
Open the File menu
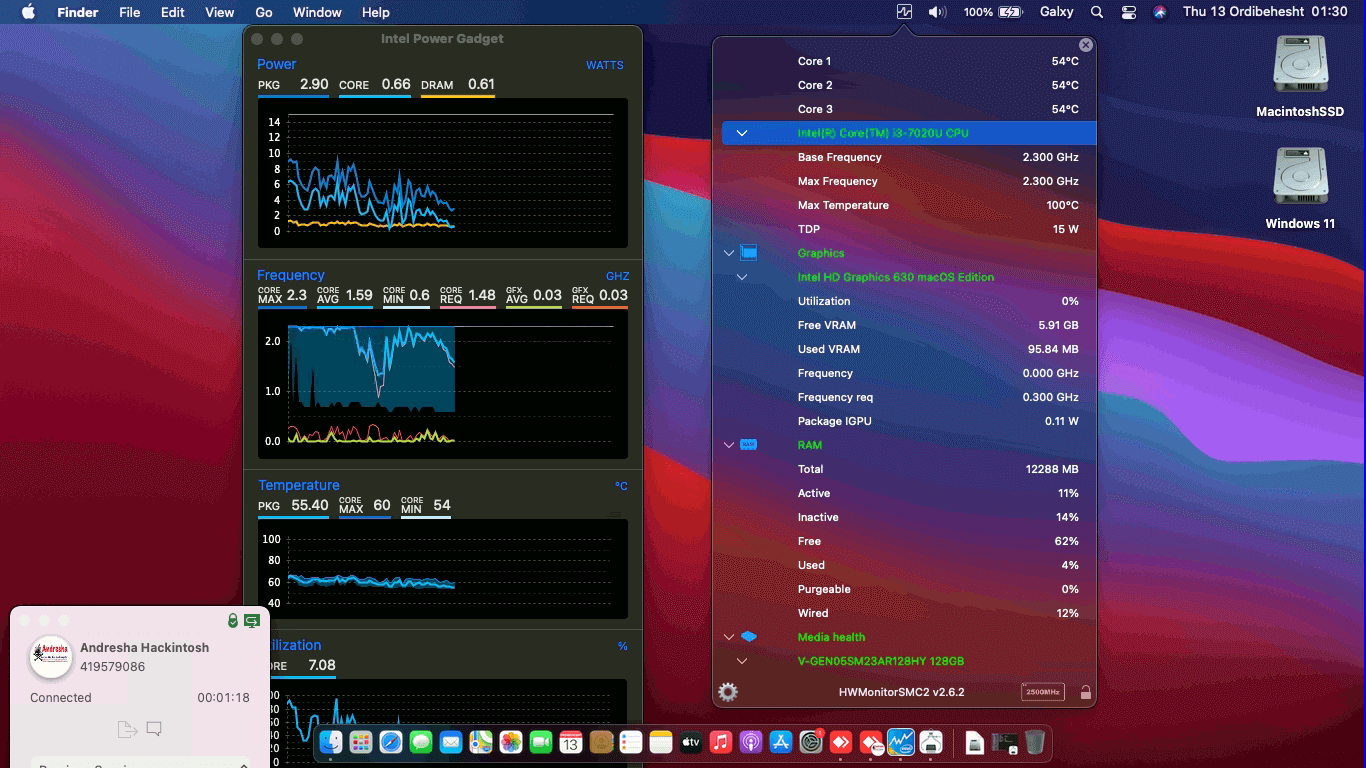(129, 12)
